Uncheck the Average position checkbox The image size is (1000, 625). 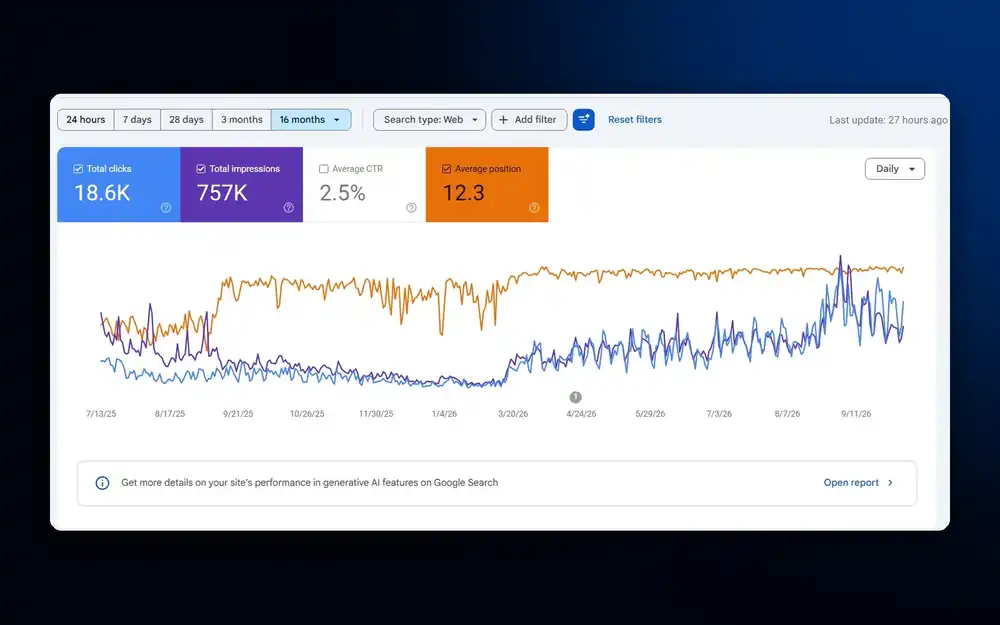(446, 169)
